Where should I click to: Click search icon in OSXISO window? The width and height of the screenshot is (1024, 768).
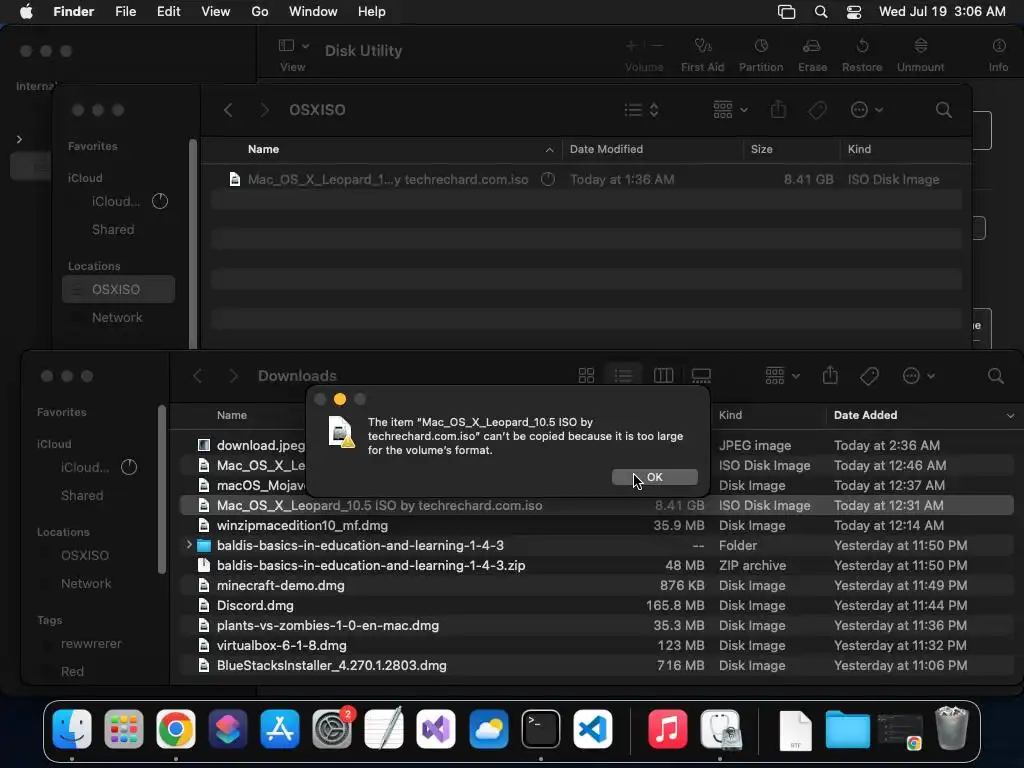tap(944, 110)
